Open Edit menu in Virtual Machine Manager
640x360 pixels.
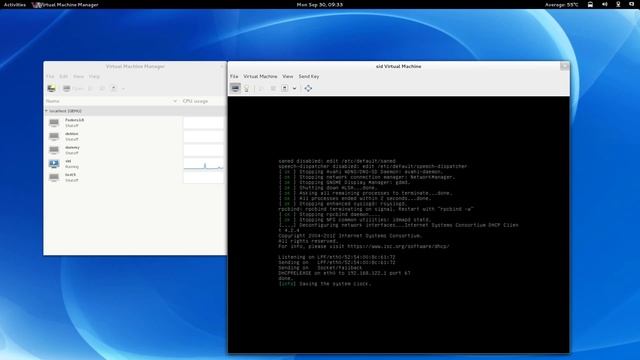pos(64,76)
